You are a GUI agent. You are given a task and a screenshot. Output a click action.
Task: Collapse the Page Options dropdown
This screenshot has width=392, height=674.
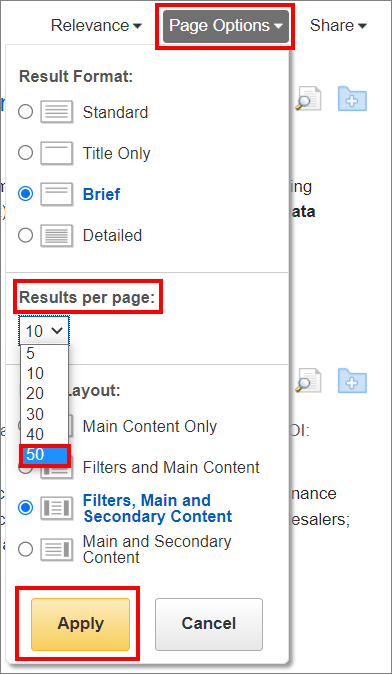pyautogui.click(x=226, y=26)
